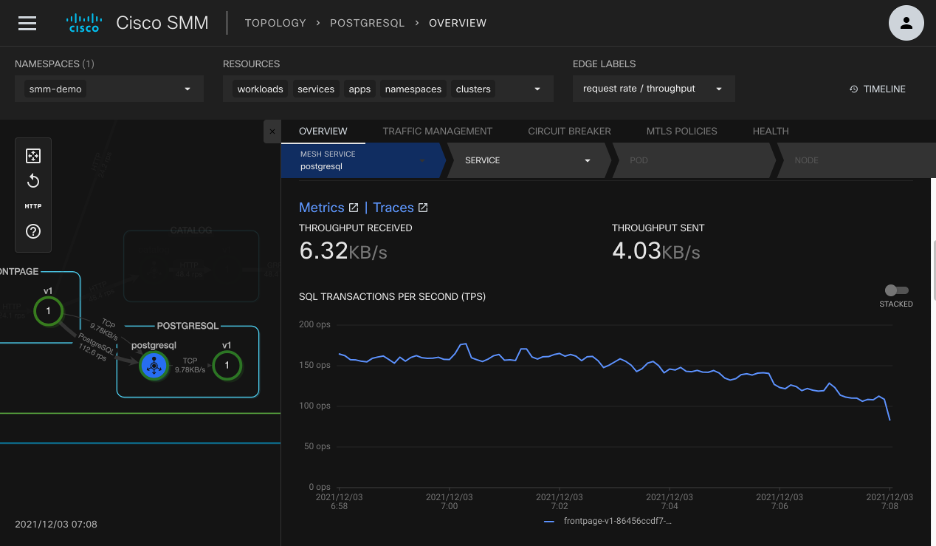Click the frontpage-v1 chart legend entry

tap(615, 521)
